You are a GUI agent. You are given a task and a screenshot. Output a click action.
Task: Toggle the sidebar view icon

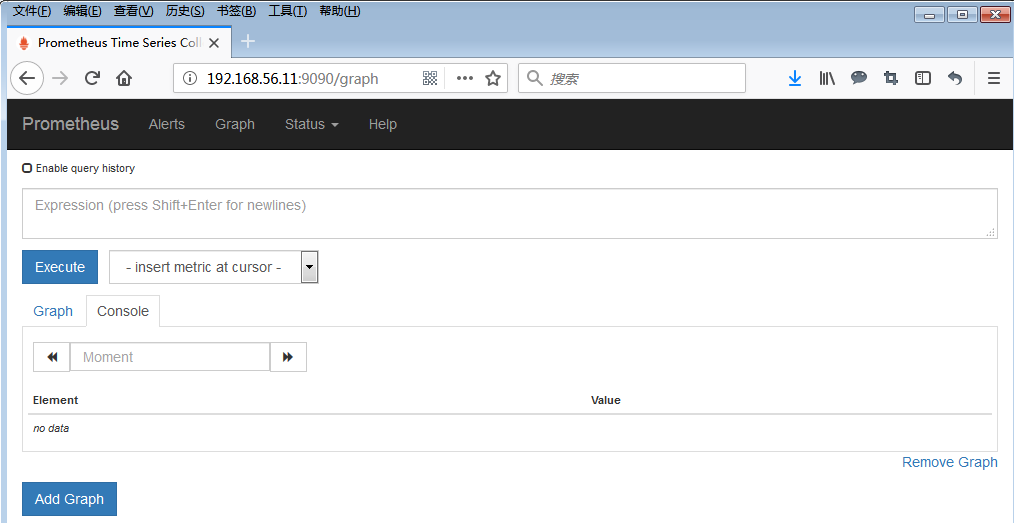point(923,78)
